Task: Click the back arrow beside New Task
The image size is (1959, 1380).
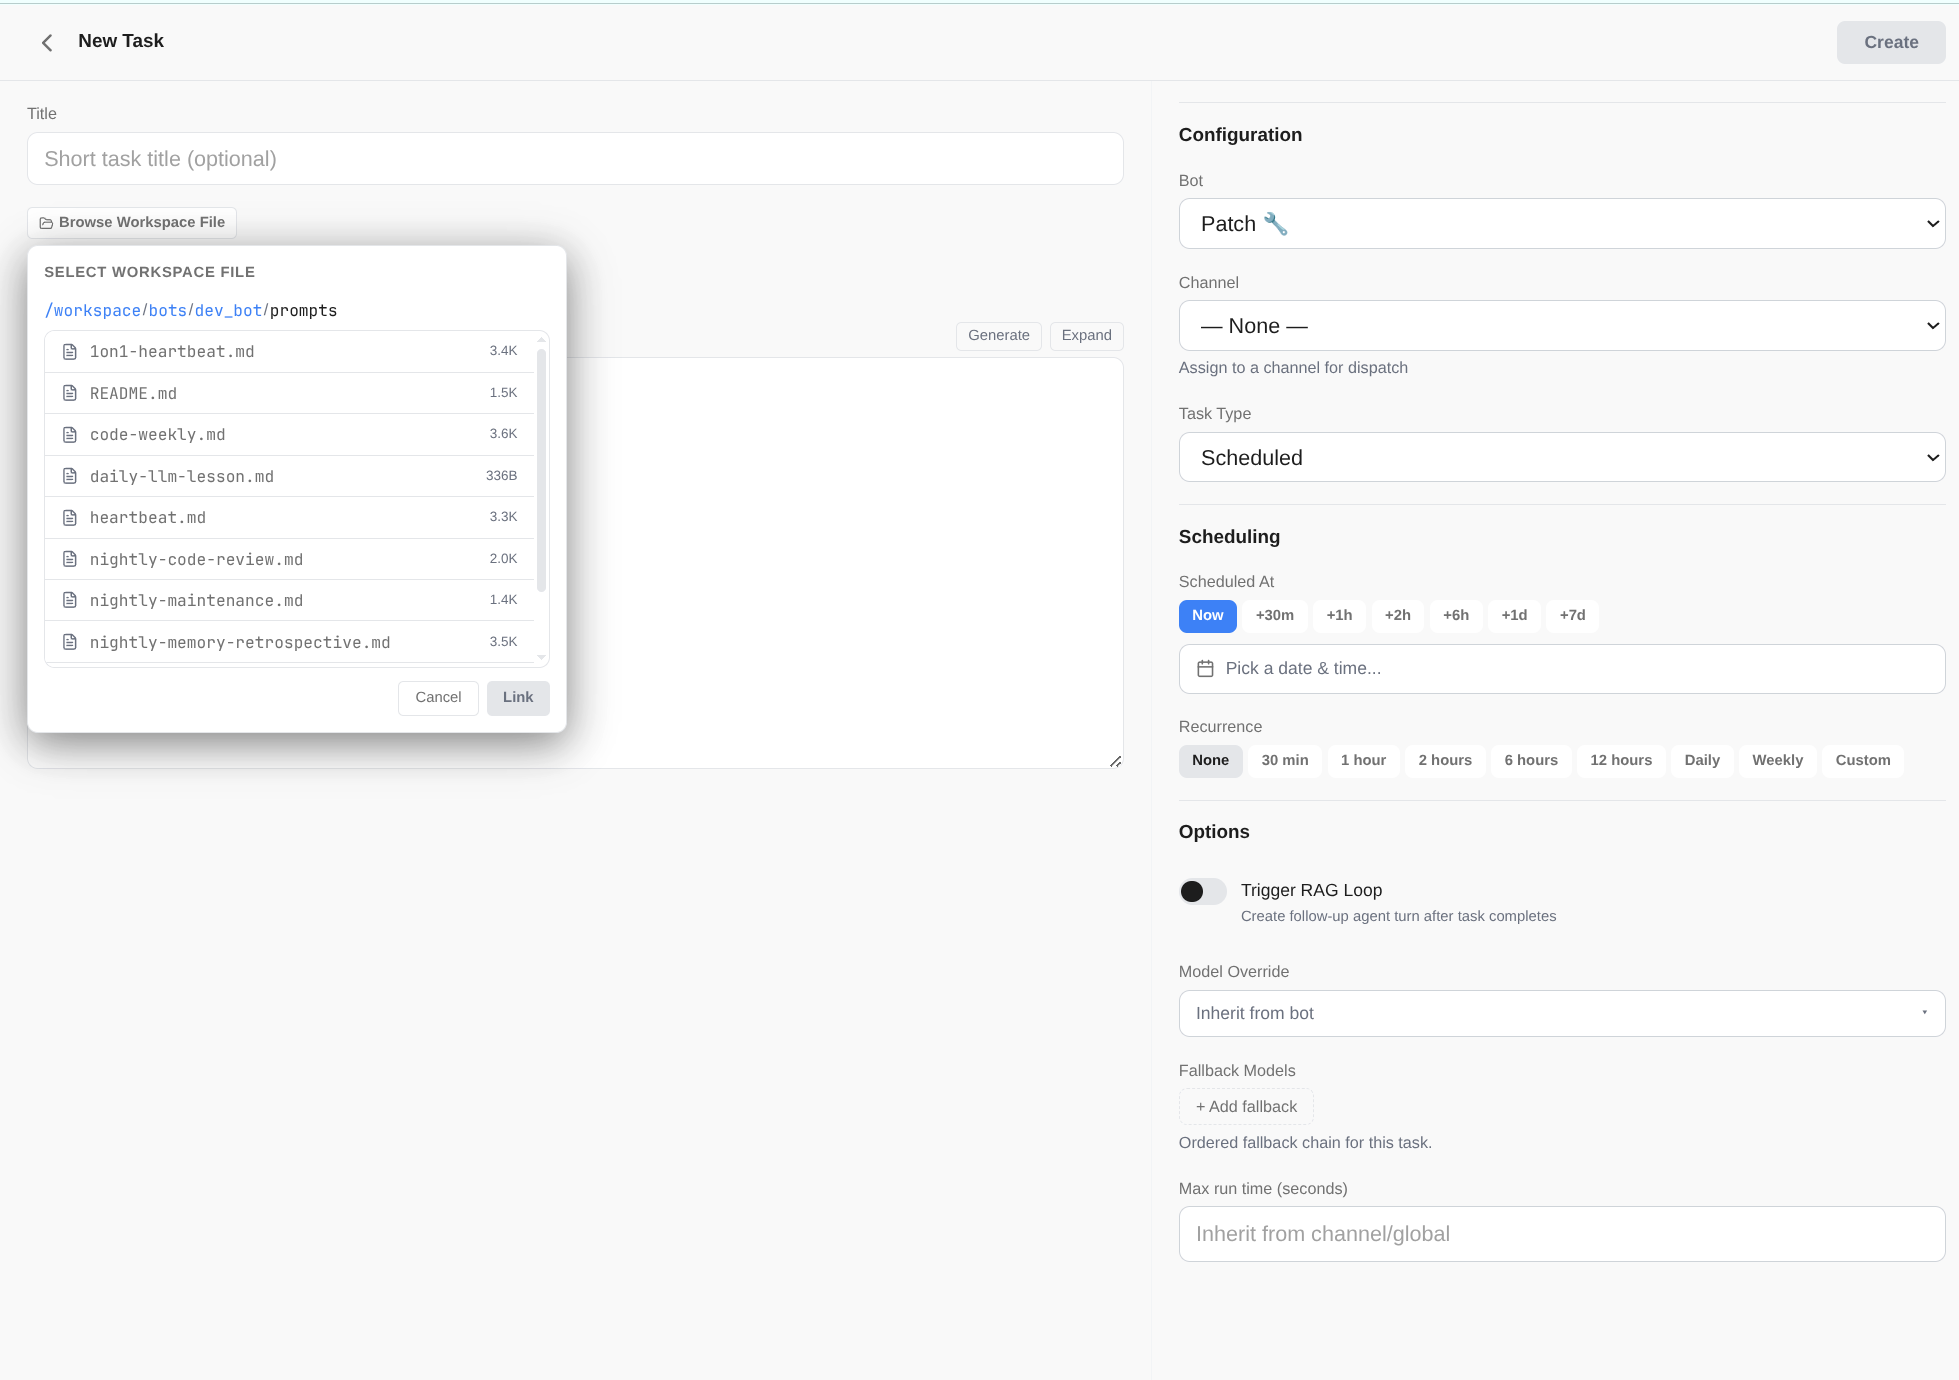Action: [46, 42]
